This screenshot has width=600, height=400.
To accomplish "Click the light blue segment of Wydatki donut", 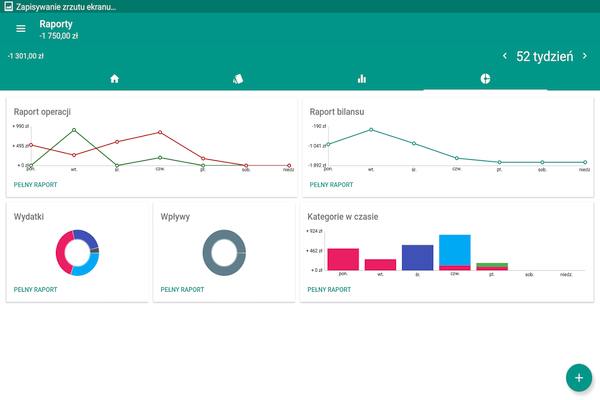I will (x=87, y=266).
